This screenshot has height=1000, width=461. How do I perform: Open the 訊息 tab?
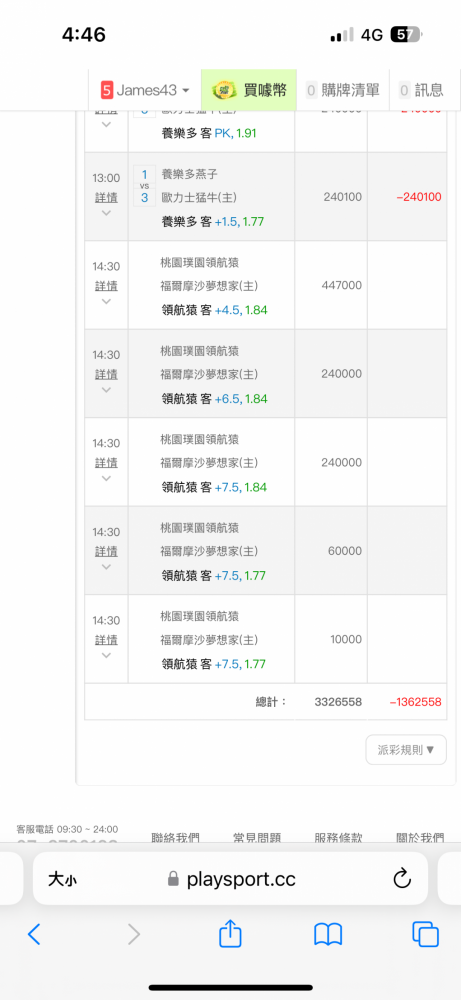click(421, 90)
